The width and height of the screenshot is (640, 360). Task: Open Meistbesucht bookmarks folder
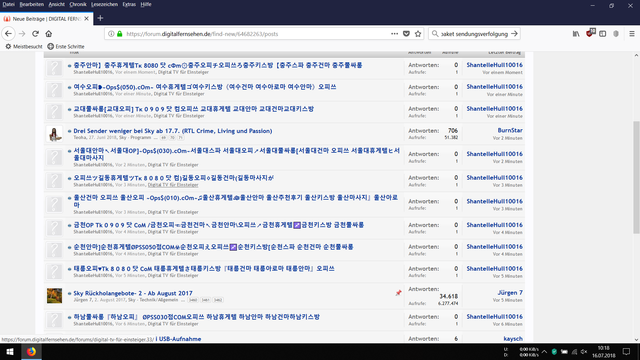click(24, 47)
